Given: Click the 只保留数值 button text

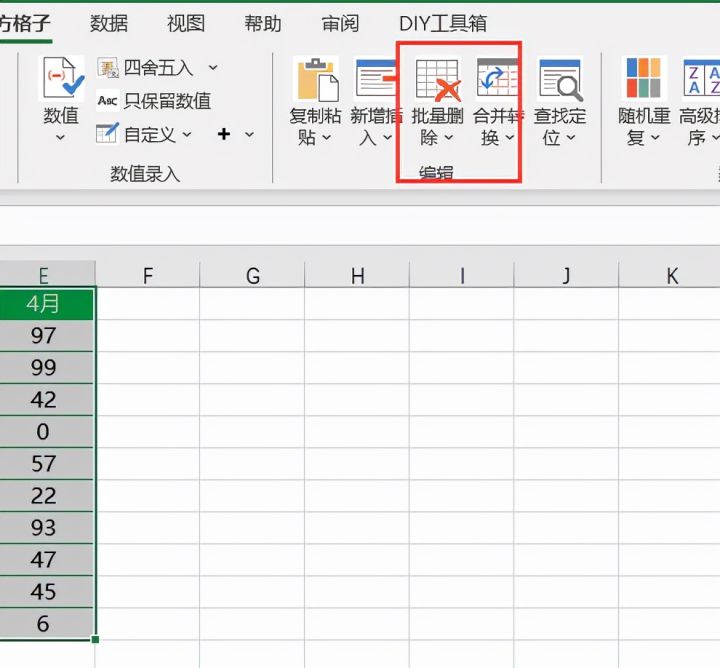Looking at the screenshot, I should pos(167,101).
